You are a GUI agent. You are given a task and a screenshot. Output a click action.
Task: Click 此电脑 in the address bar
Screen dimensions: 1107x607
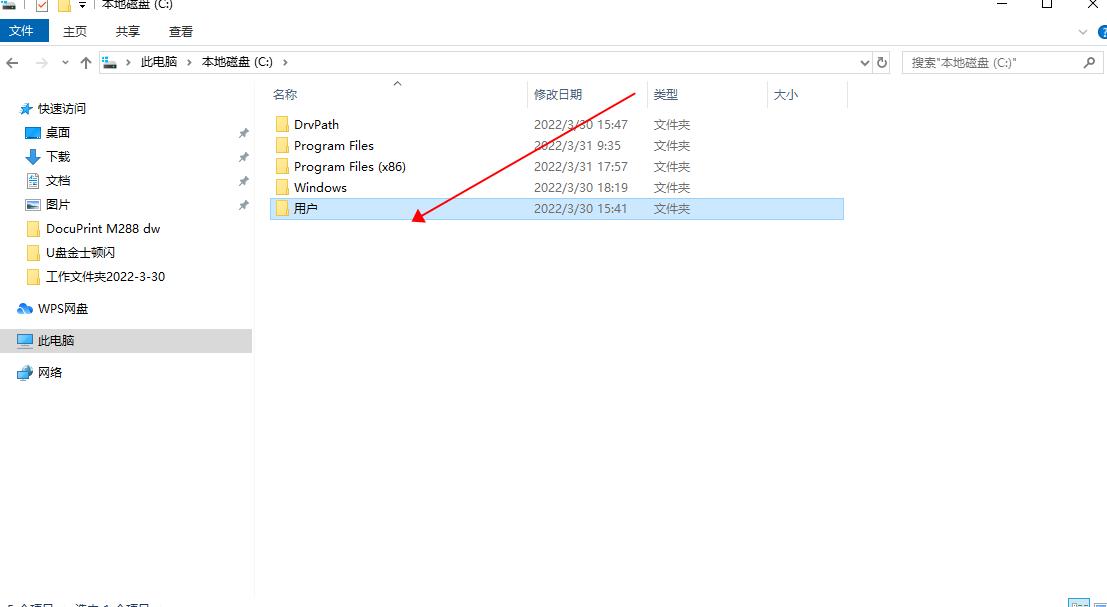coord(159,62)
